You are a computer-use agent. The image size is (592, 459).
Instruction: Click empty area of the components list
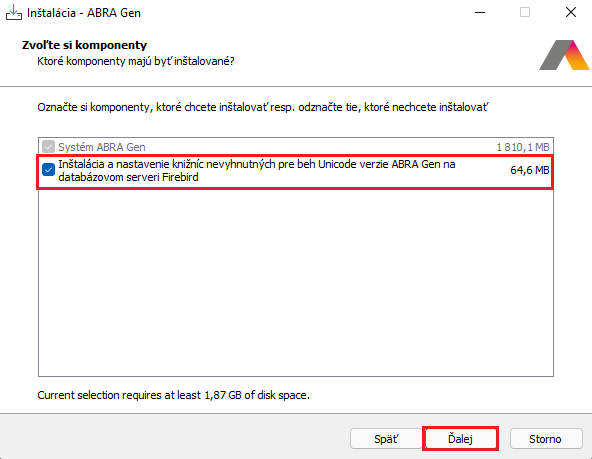coord(296,283)
